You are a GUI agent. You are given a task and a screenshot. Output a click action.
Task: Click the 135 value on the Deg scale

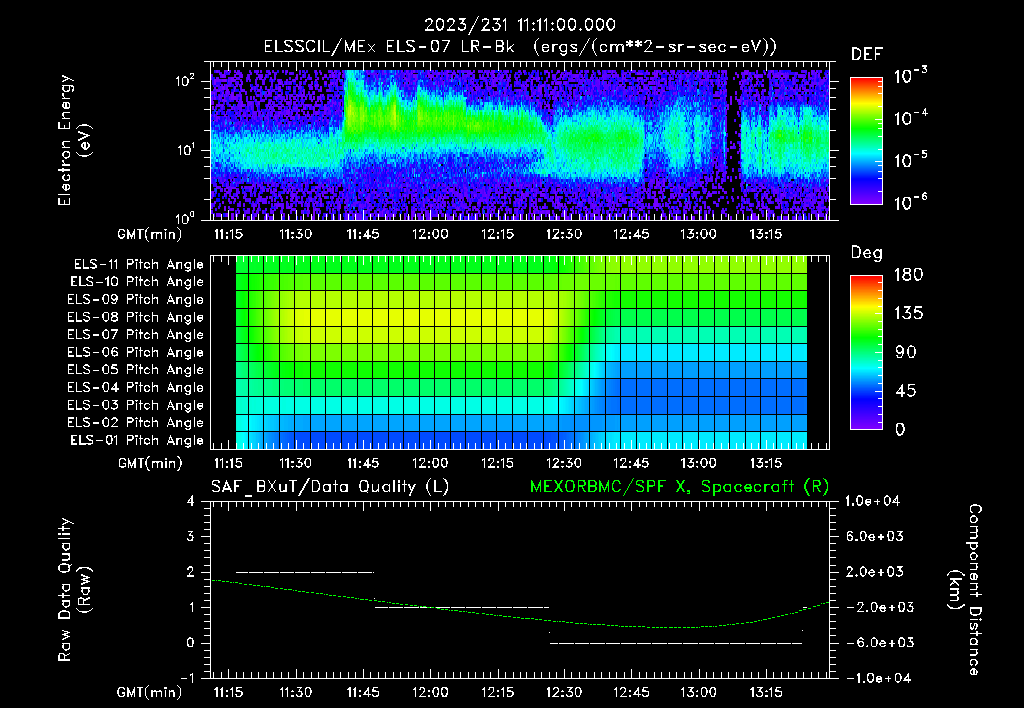pos(908,314)
